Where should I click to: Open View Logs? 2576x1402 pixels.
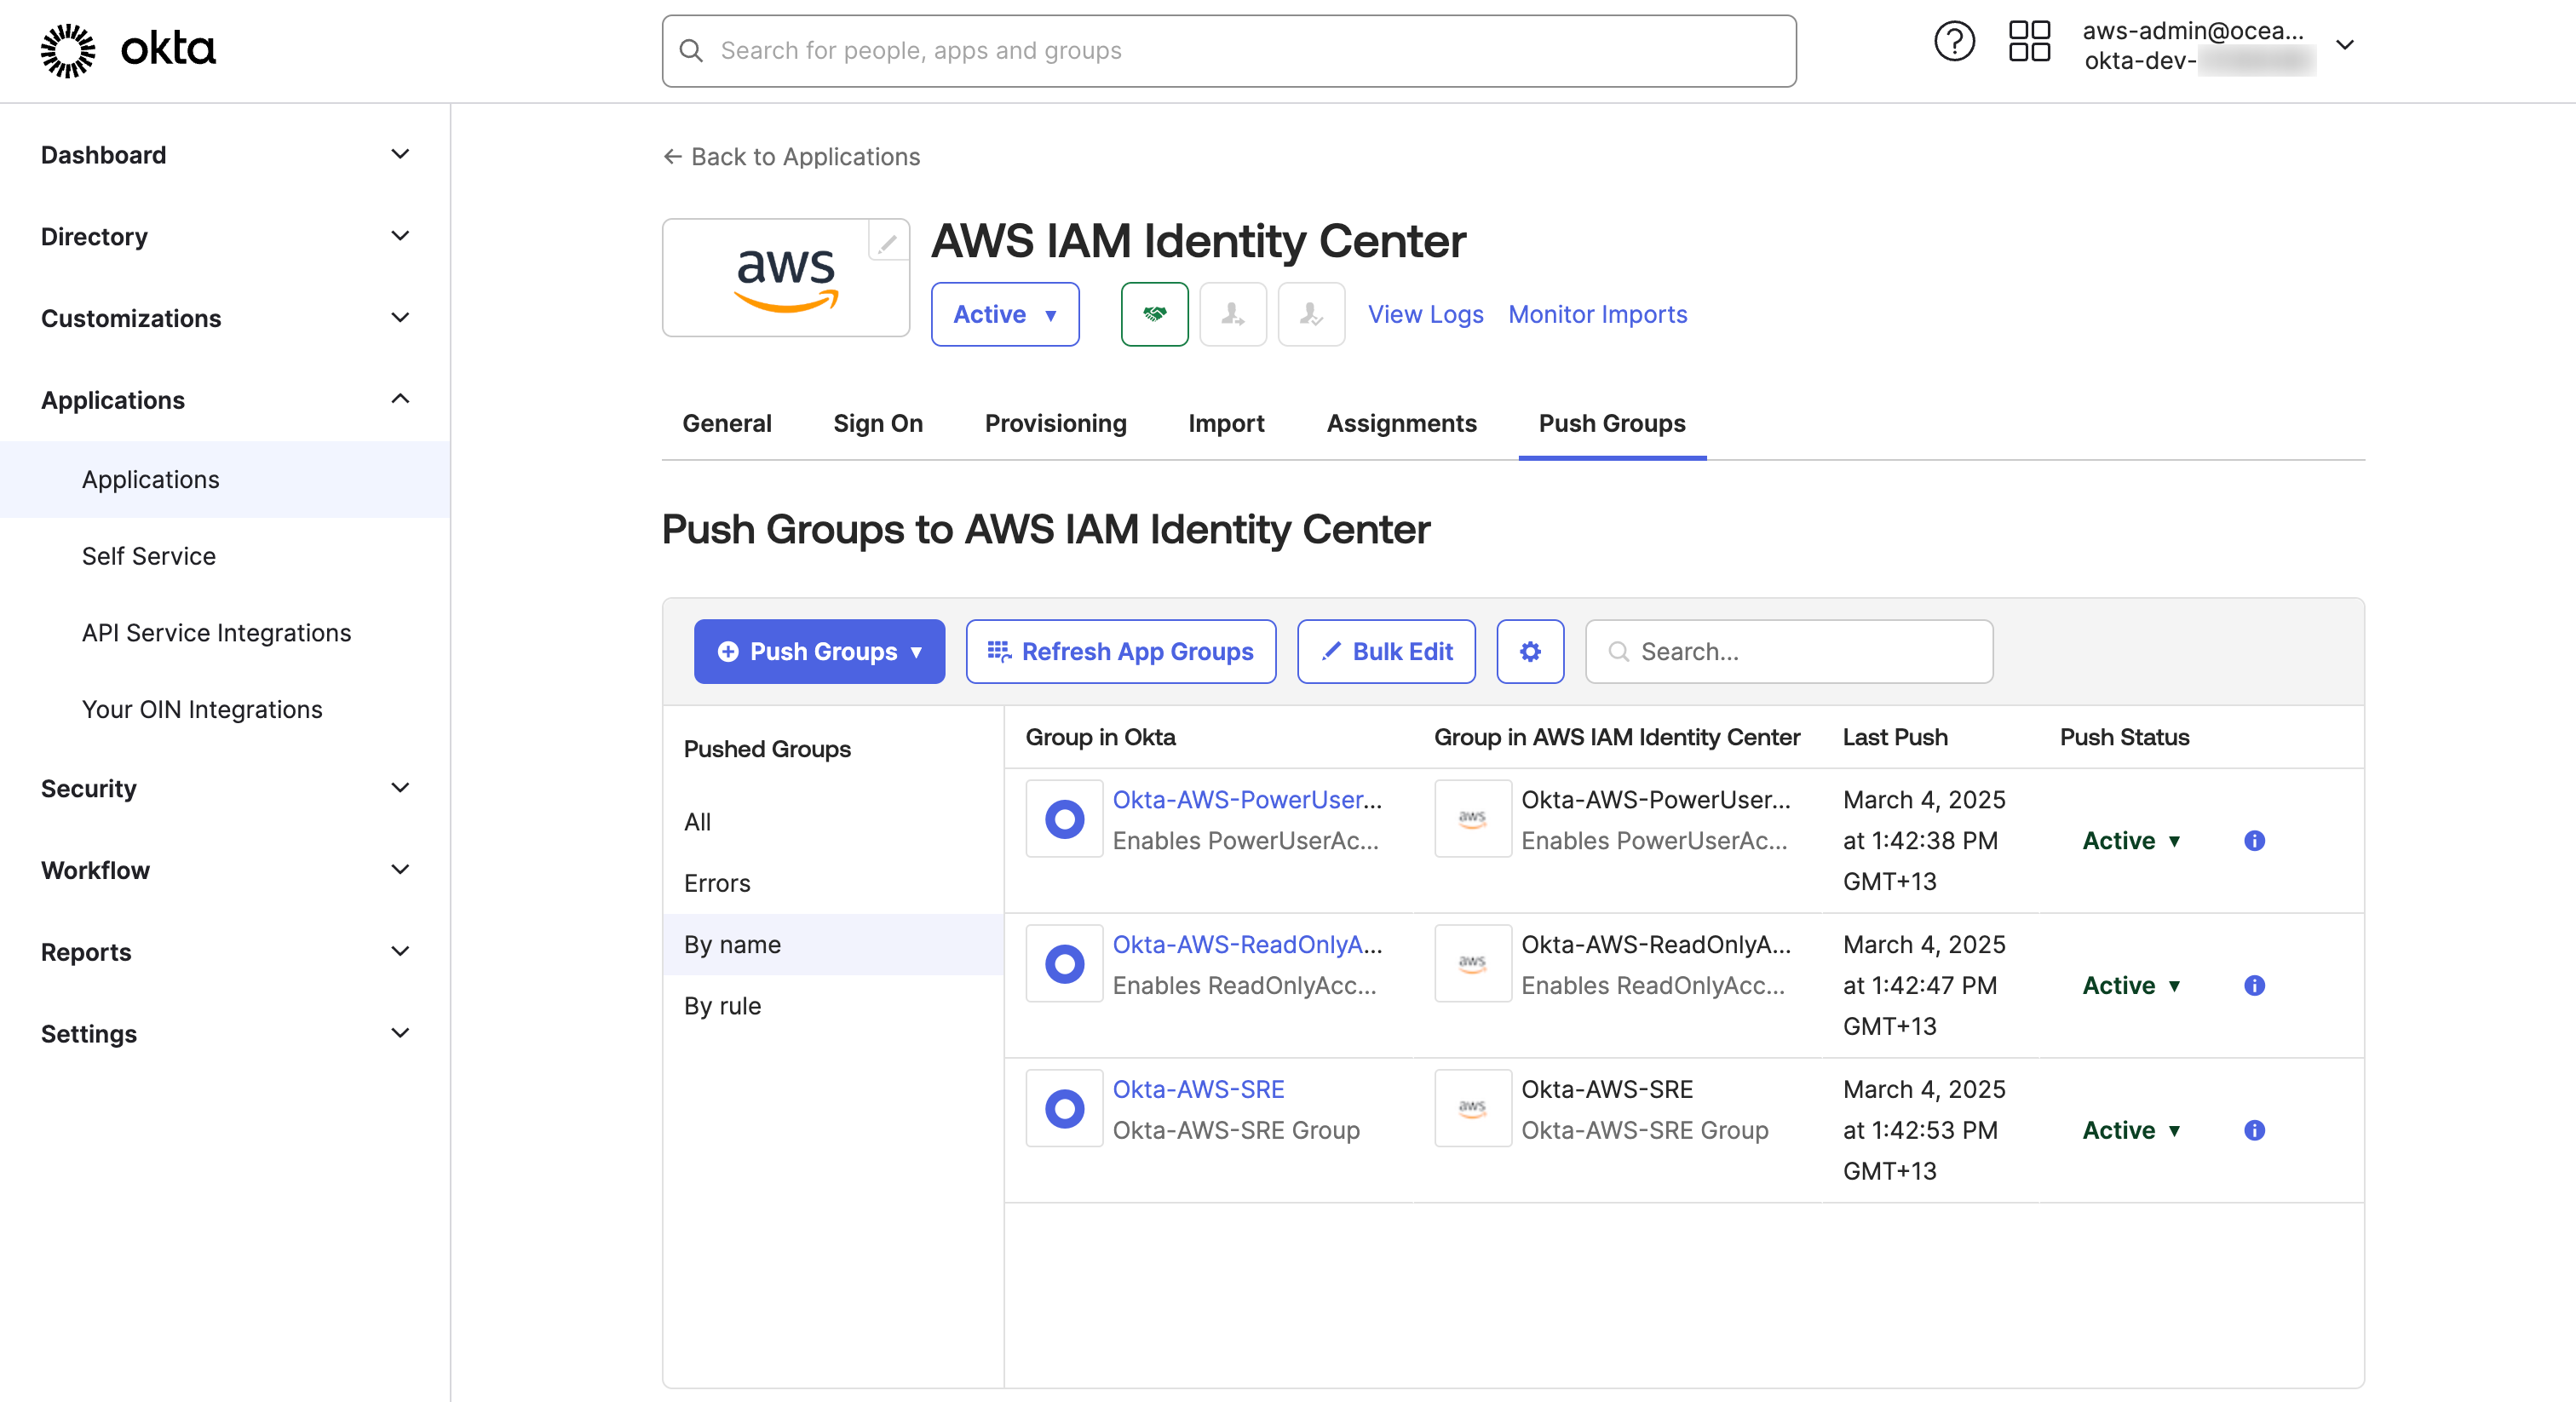click(x=1426, y=314)
